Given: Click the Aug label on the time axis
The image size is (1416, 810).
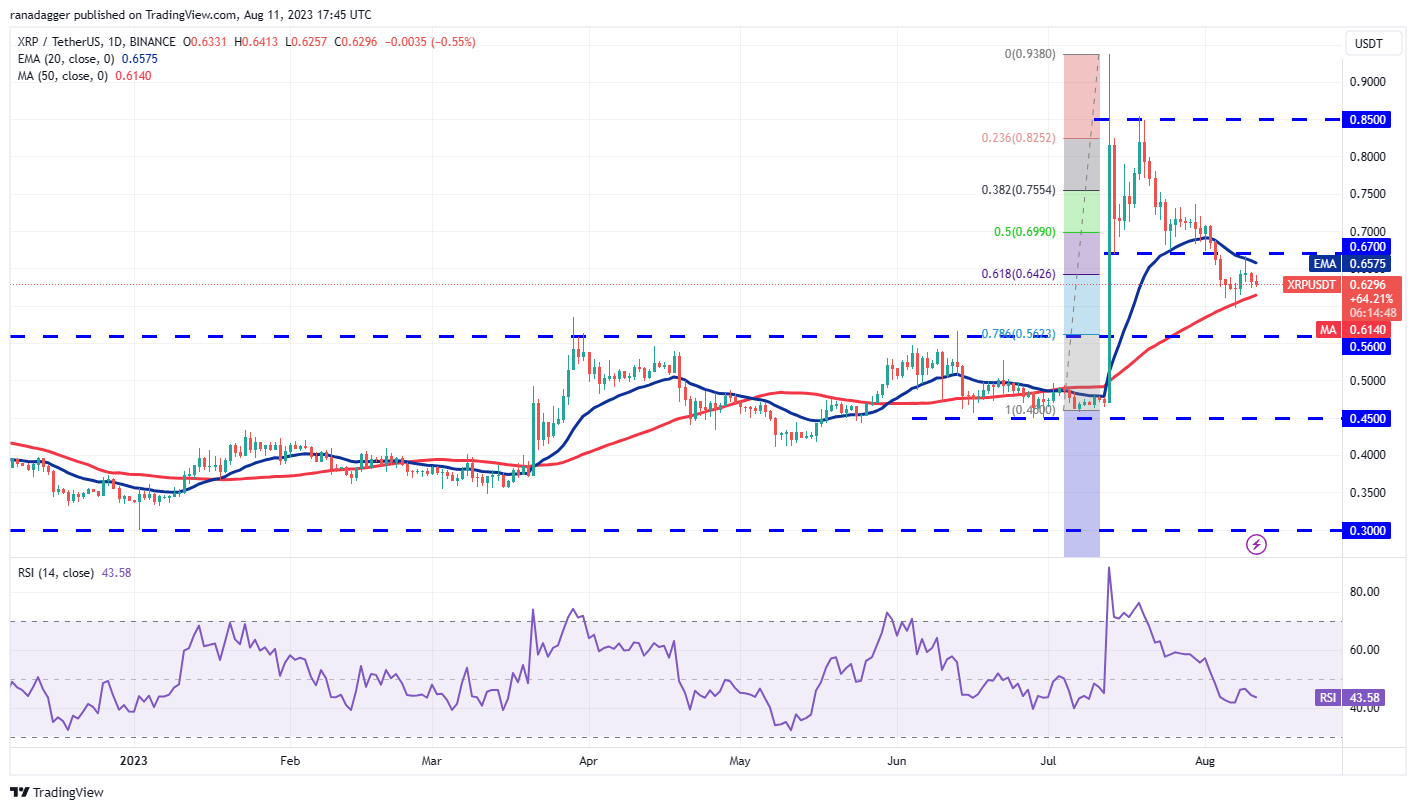Looking at the screenshot, I should coord(1205,761).
